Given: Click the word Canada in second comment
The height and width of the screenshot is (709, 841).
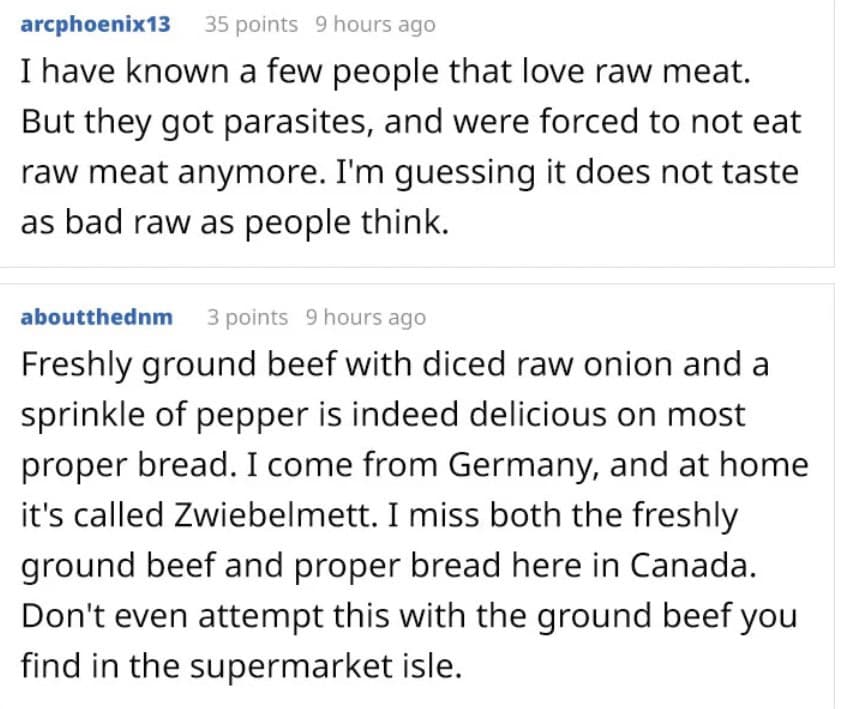Looking at the screenshot, I should point(692,565).
